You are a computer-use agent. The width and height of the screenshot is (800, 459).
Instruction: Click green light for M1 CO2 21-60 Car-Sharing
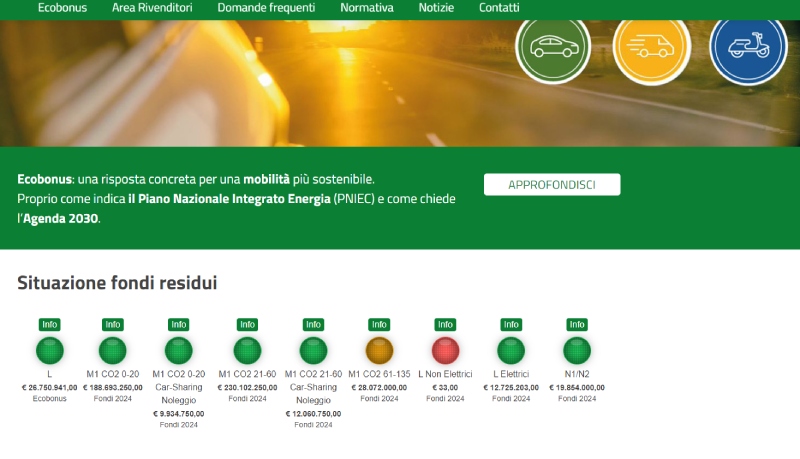tap(313, 350)
